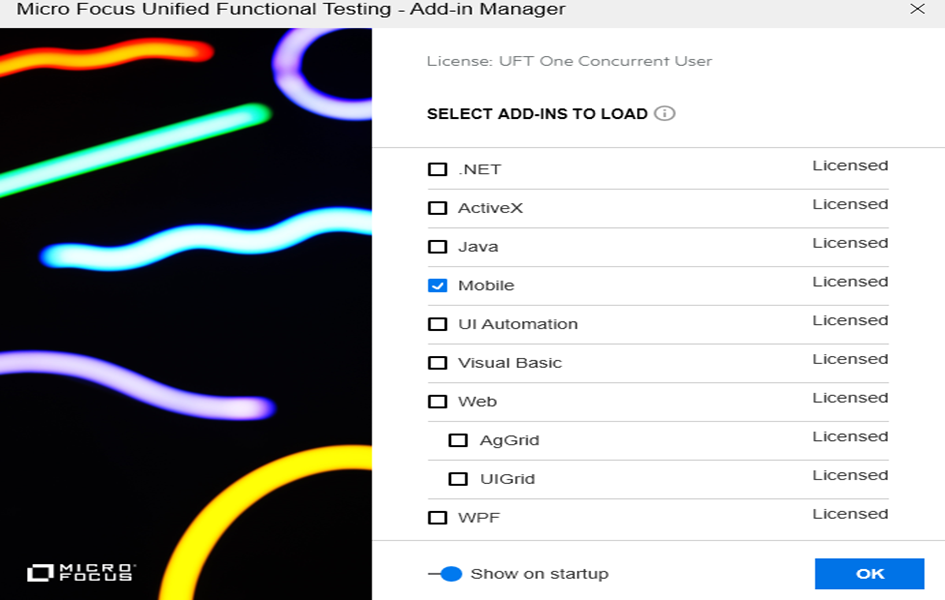
Task: Tick the Java add-in checkbox
Action: click(x=438, y=246)
